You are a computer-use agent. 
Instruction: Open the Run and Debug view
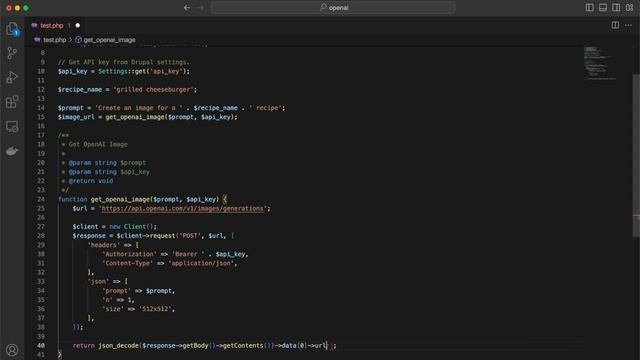pyautogui.click(x=12, y=77)
